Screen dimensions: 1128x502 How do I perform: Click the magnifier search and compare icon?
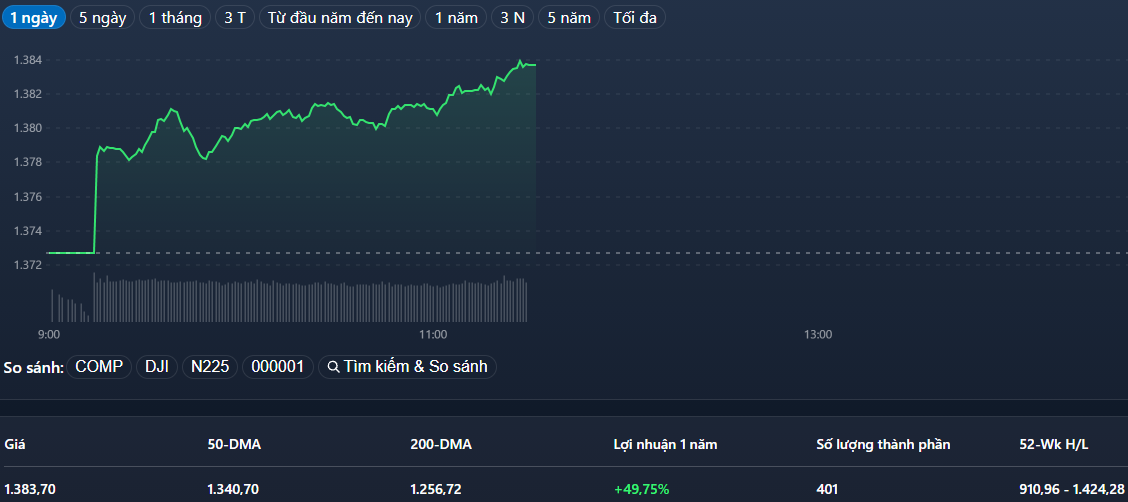333,367
